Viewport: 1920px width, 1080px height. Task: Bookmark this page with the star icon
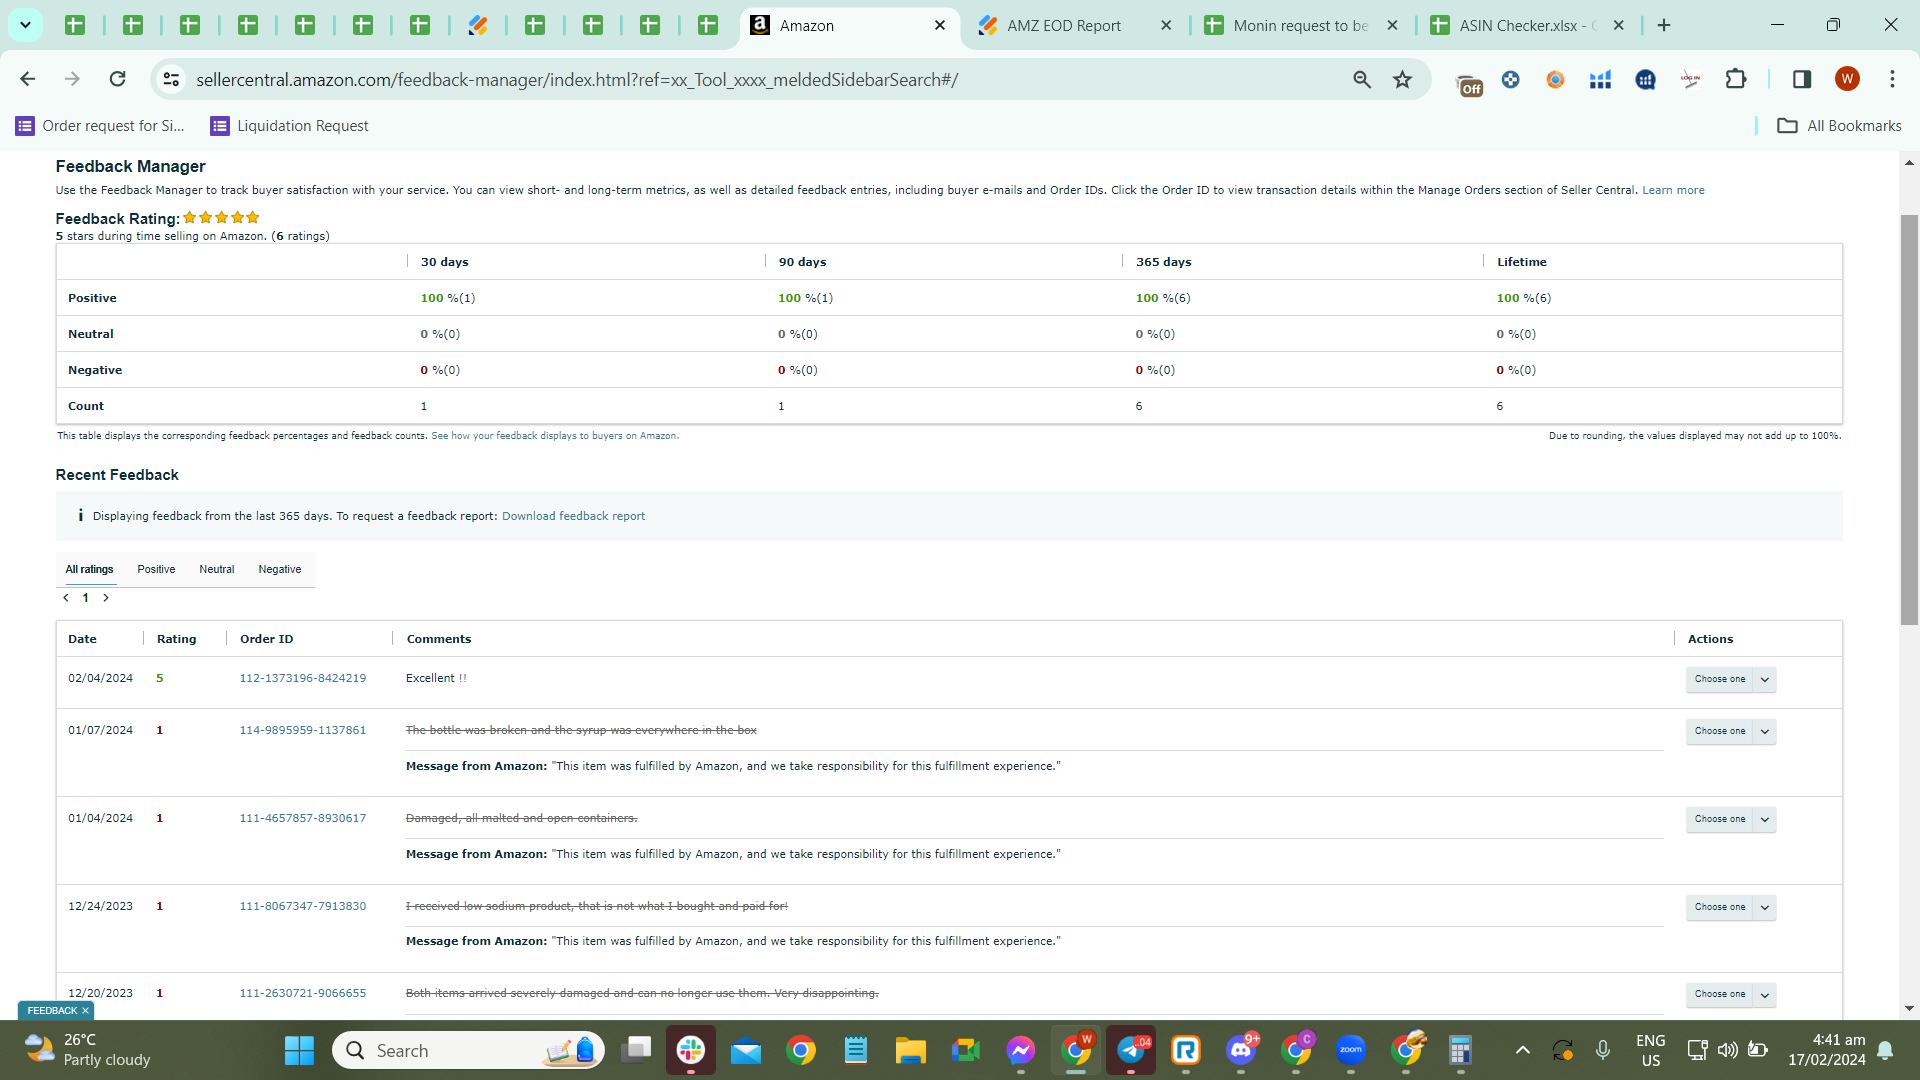click(x=1403, y=79)
